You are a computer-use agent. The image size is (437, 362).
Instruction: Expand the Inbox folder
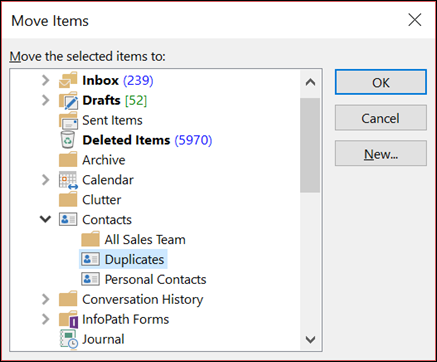point(46,80)
